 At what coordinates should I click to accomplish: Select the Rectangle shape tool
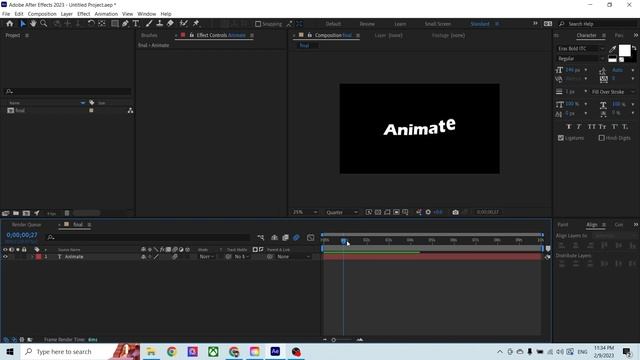pyautogui.click(x=115, y=24)
